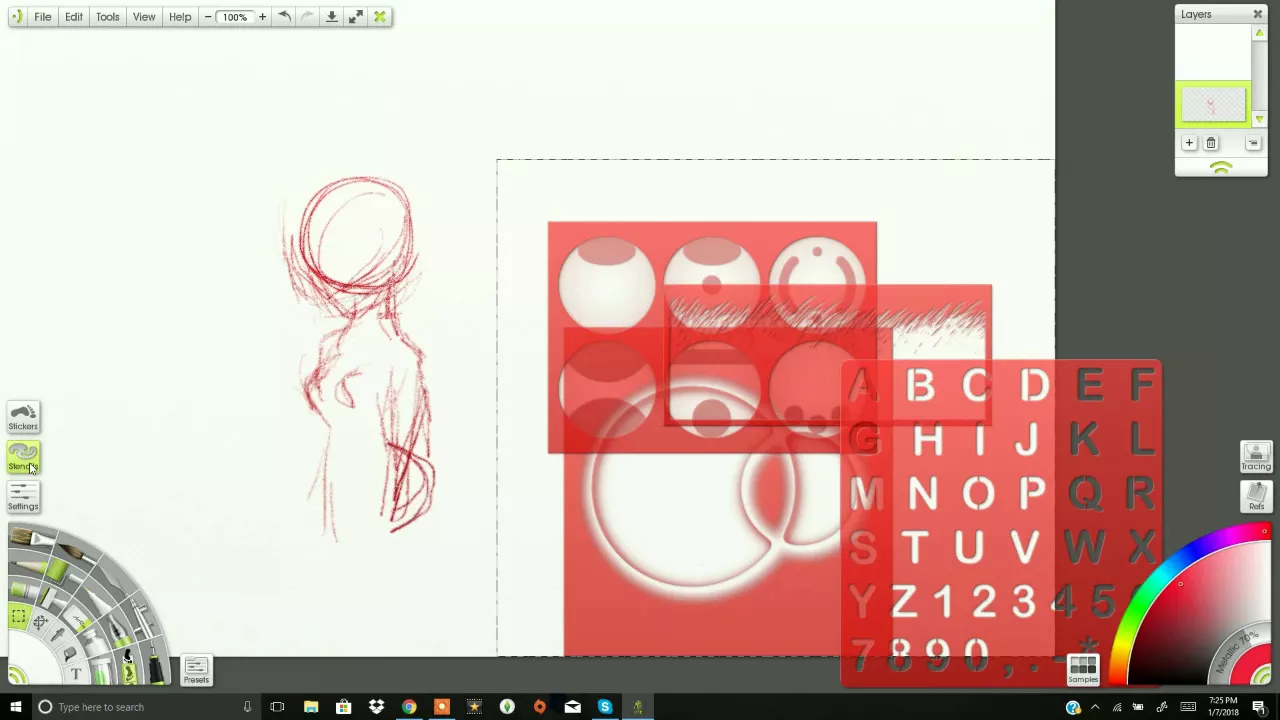Open the color Samples panel
Image resolution: width=1280 pixels, height=720 pixels.
tap(1083, 669)
